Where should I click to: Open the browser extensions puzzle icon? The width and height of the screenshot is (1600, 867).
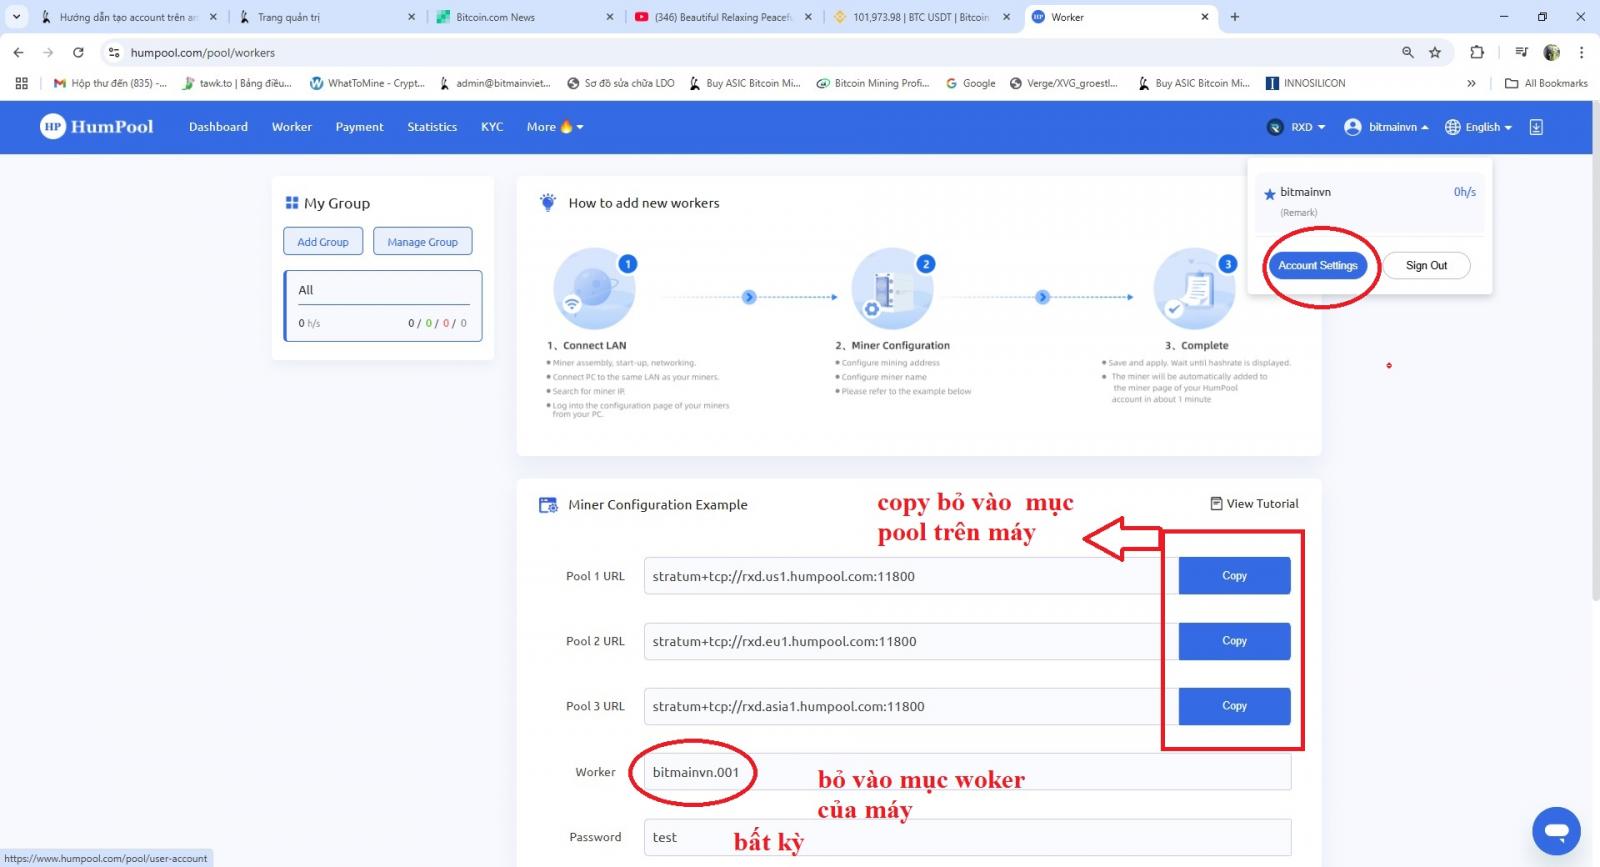click(x=1477, y=52)
